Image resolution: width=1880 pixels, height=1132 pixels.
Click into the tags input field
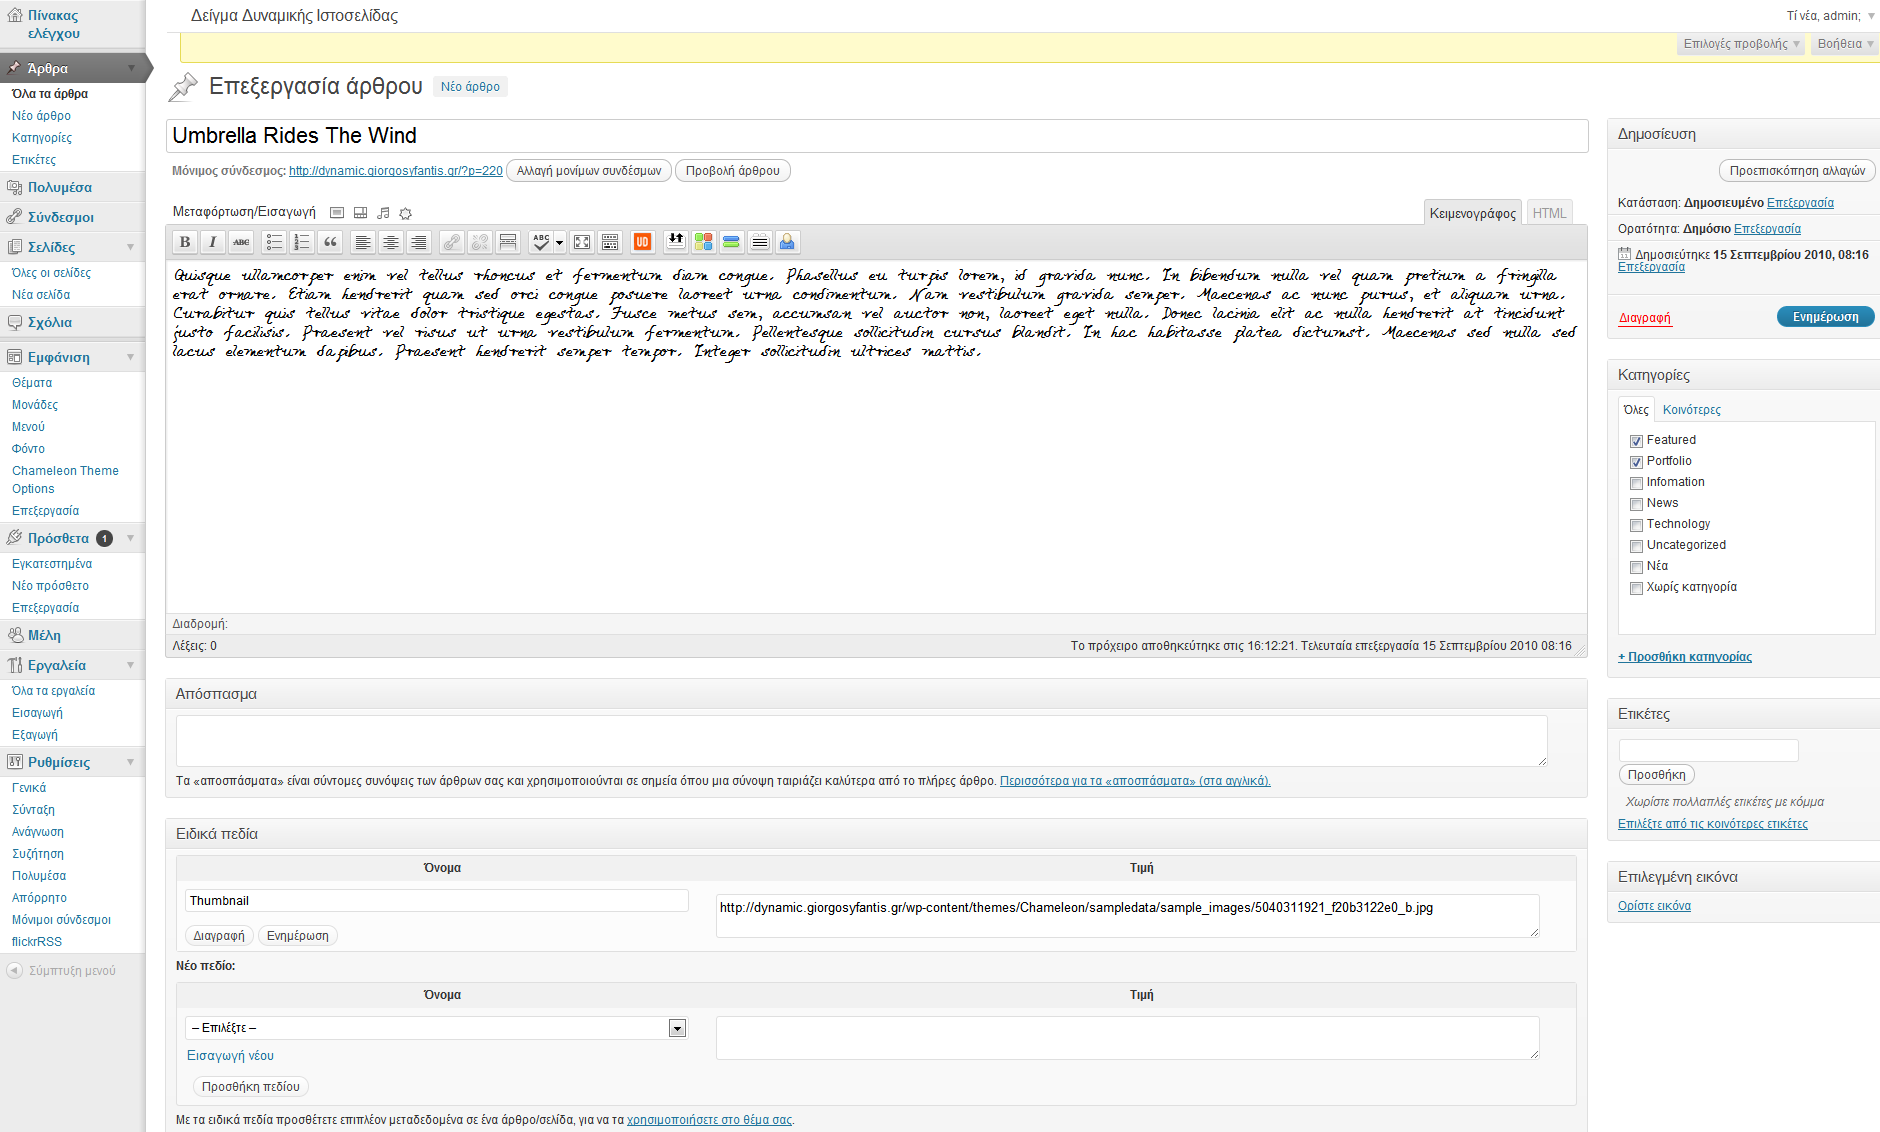(1708, 750)
